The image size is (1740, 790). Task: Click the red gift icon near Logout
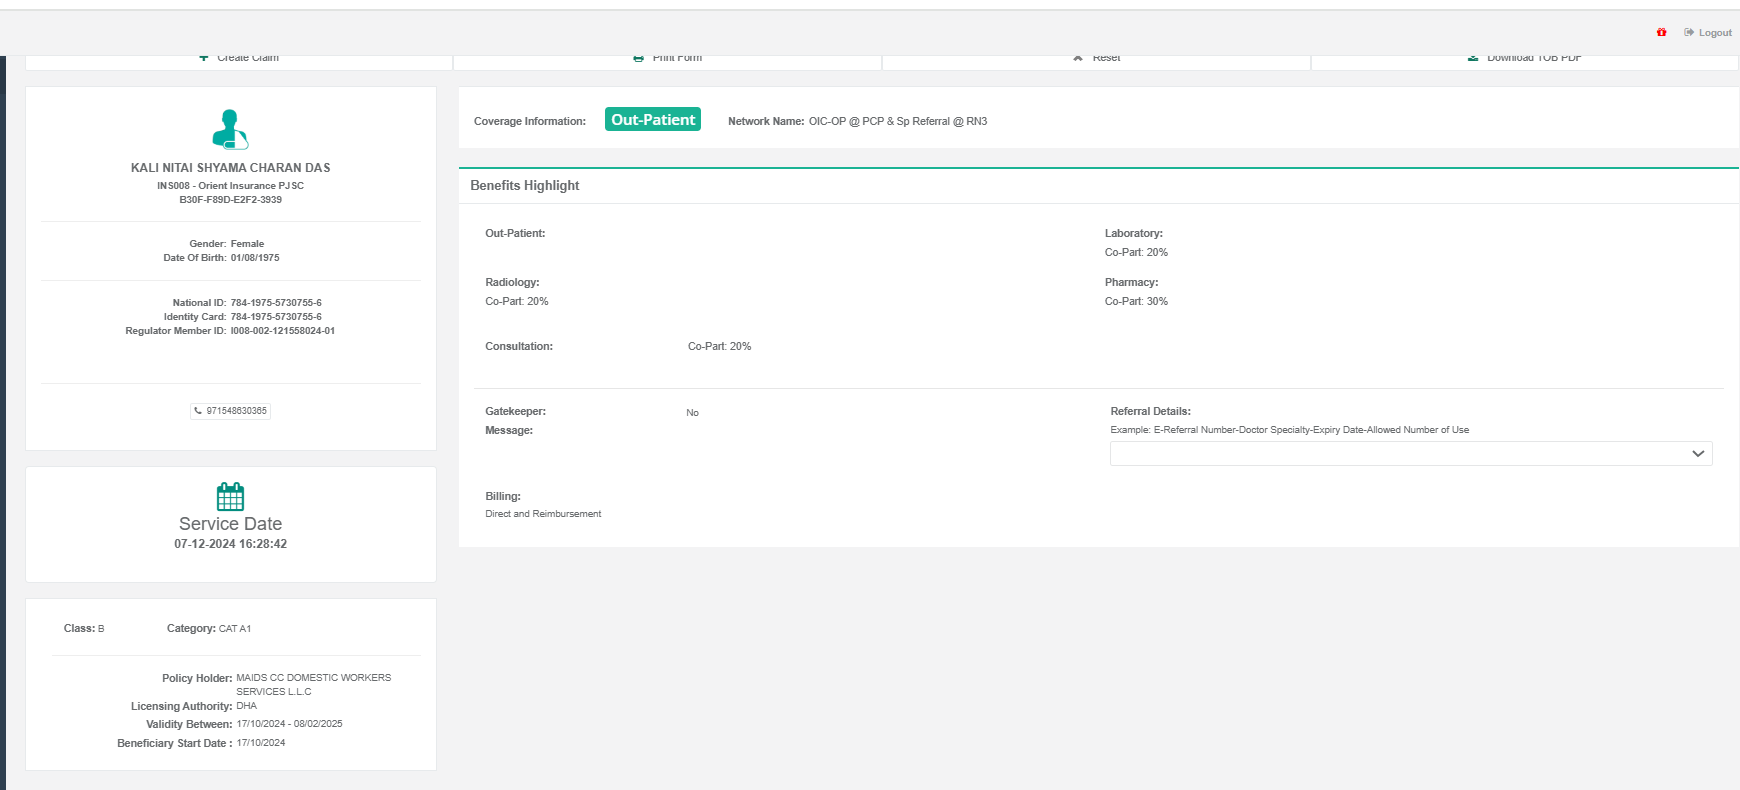1661,33
